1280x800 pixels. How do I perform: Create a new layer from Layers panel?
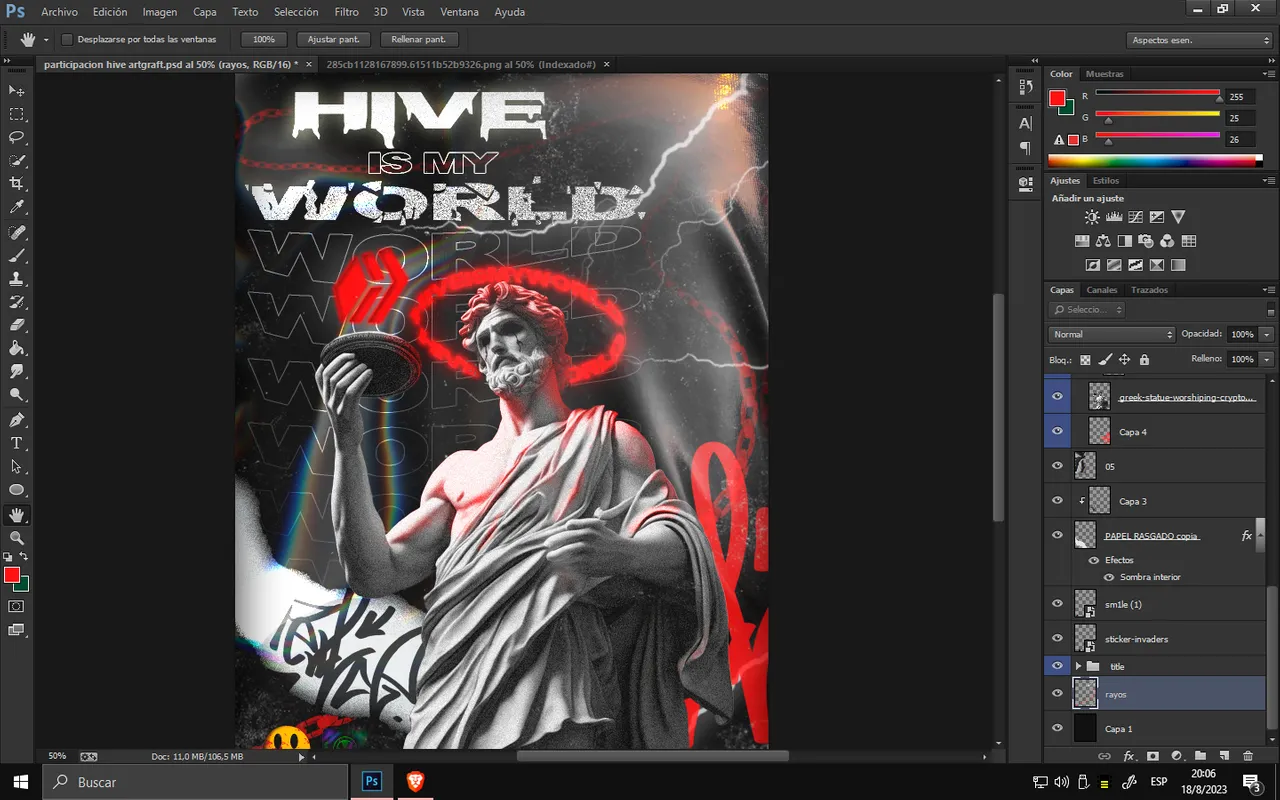coord(1223,756)
